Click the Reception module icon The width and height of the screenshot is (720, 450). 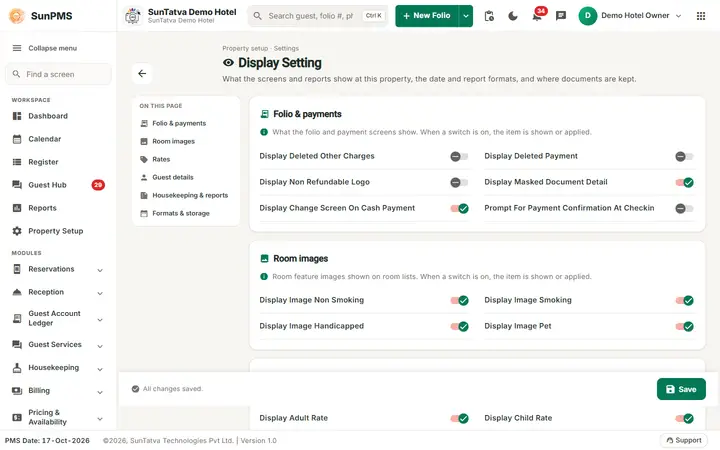(x=17, y=292)
